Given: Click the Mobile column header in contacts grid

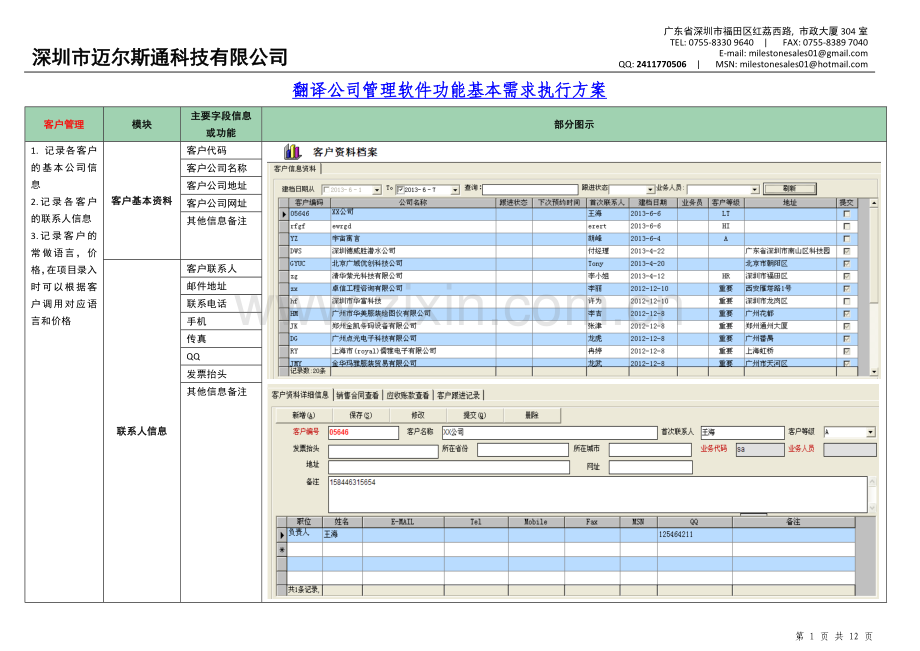Looking at the screenshot, I should coord(536,522).
